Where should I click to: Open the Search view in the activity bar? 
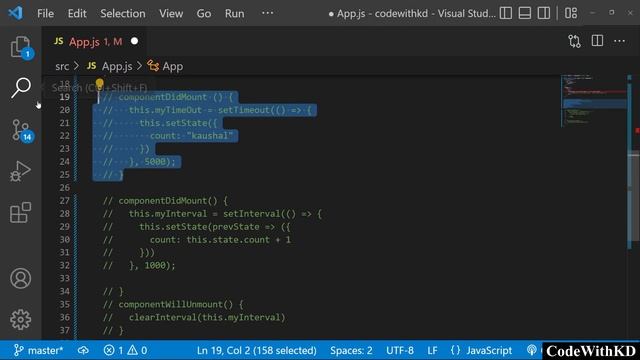click(x=21, y=87)
